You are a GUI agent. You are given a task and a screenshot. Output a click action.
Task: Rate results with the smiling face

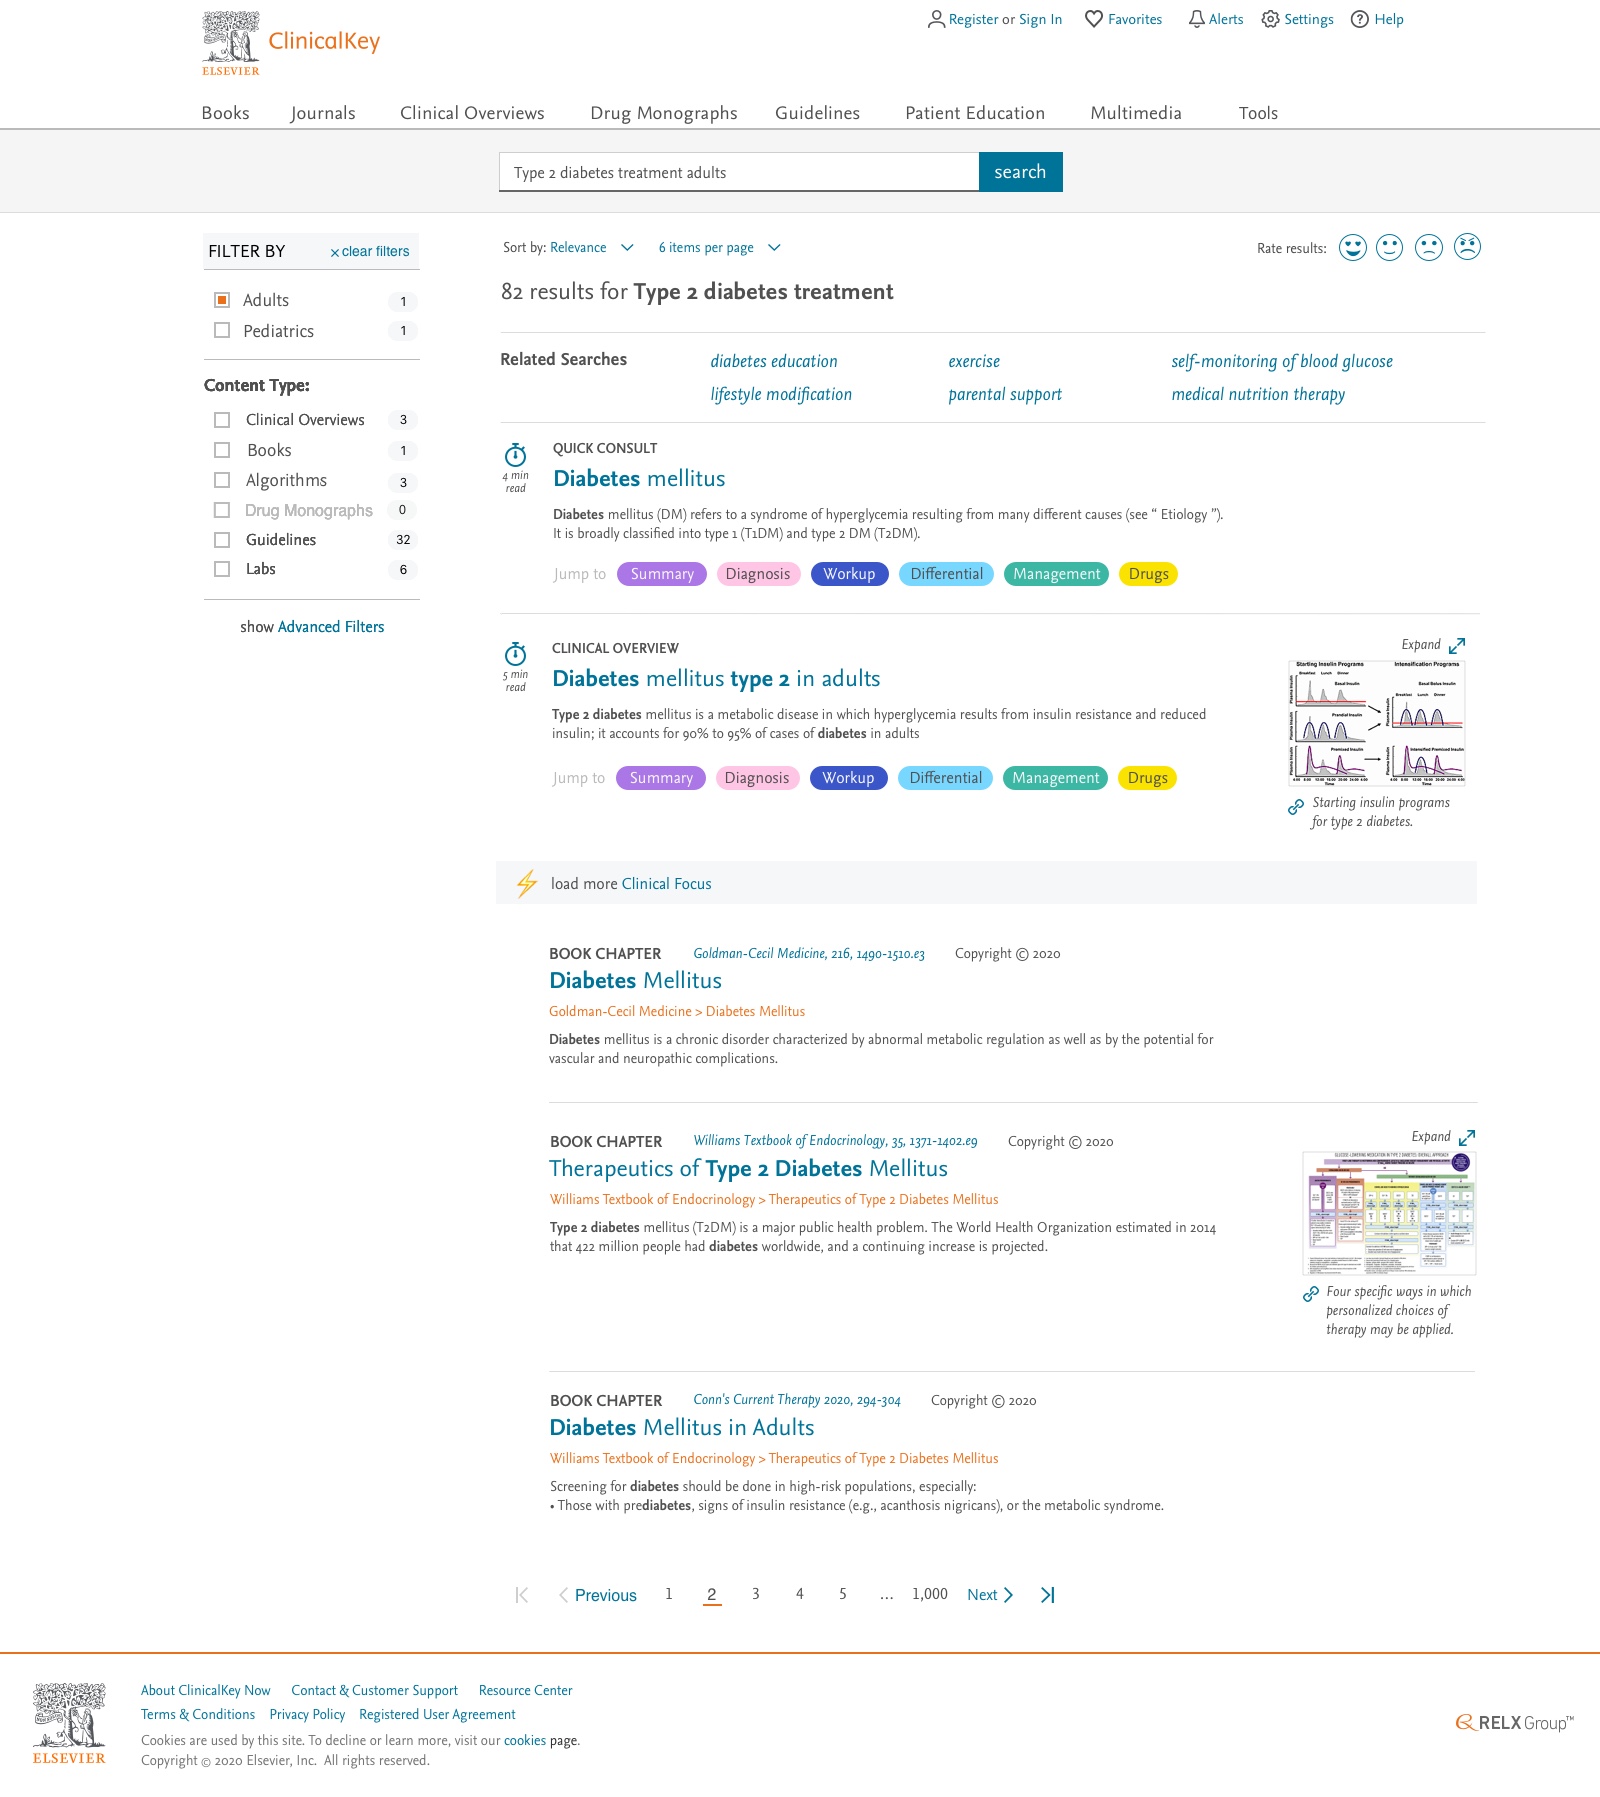[1390, 247]
